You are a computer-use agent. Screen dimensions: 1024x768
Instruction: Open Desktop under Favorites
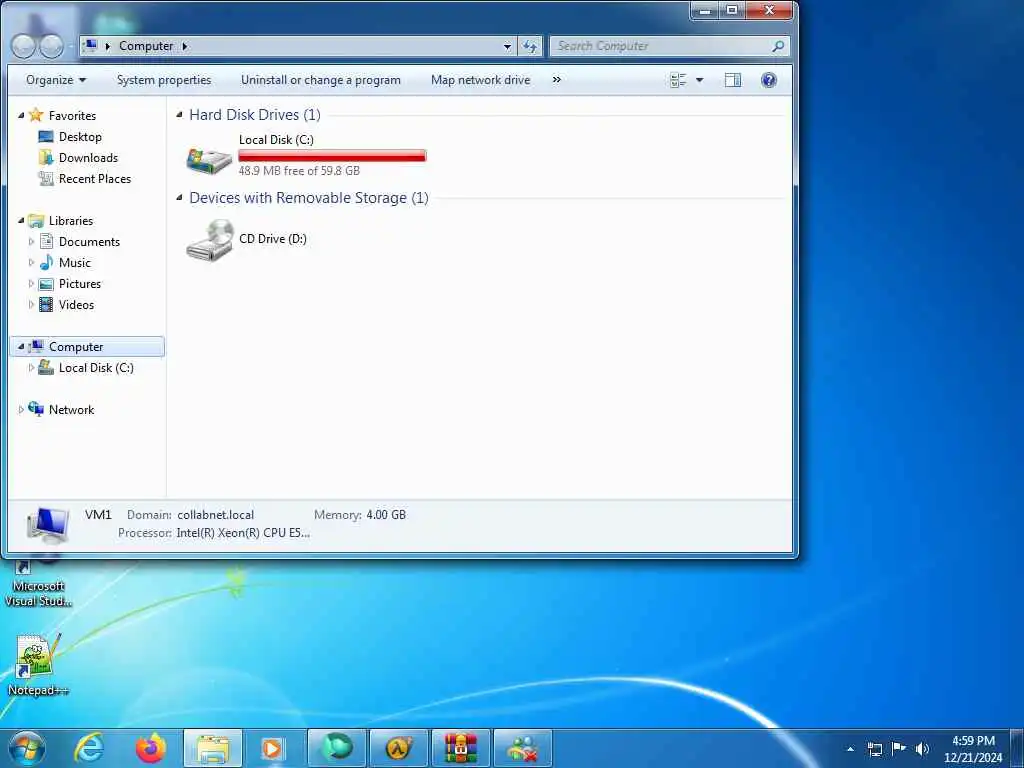pyautogui.click(x=80, y=136)
